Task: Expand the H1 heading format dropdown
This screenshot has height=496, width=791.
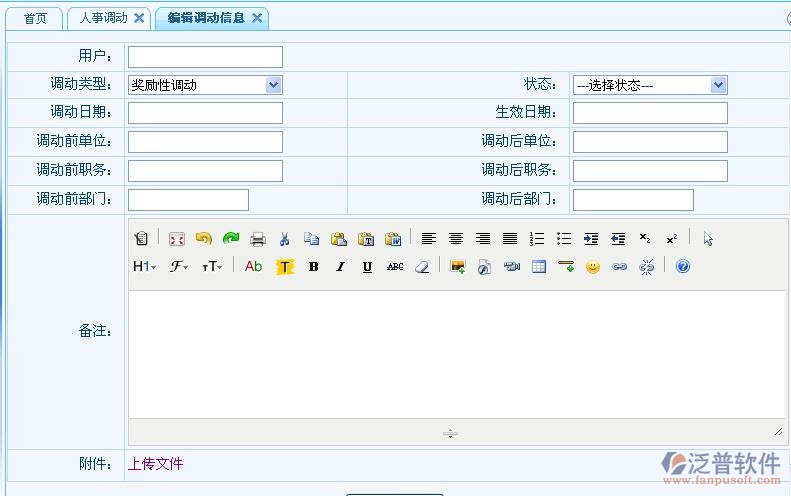Action: pyautogui.click(x=145, y=267)
